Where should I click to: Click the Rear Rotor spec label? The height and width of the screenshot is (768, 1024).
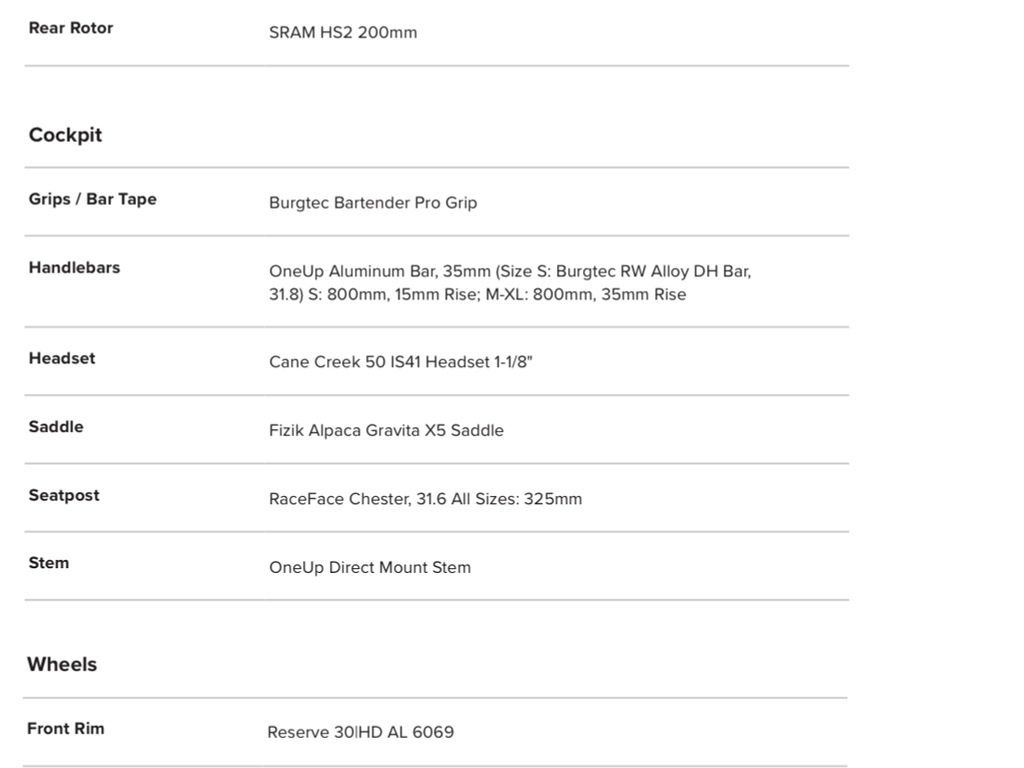pos(71,28)
